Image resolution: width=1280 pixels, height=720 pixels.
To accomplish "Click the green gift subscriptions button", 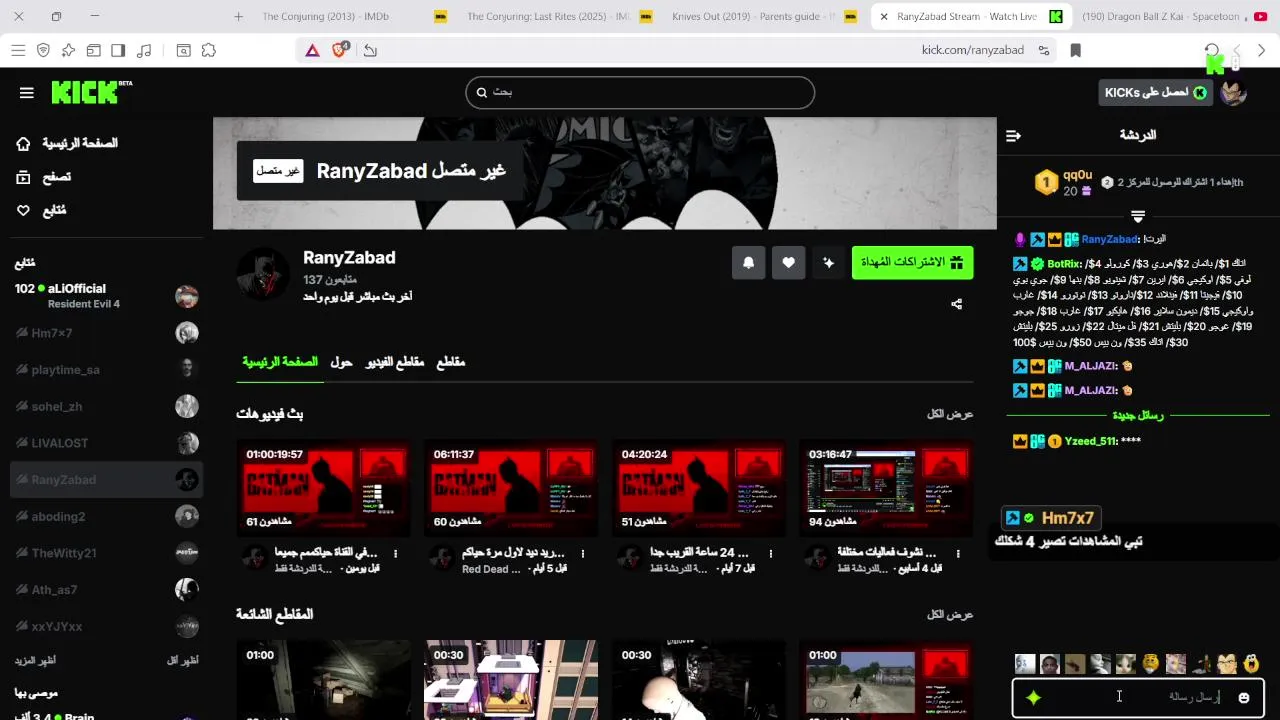I will coord(912,263).
